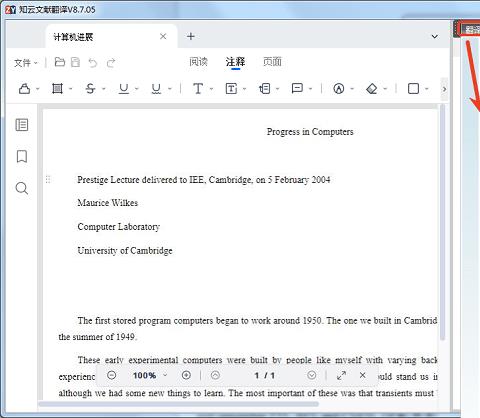This screenshot has height=418, width=480.
Task: Go to next page with down arrow
Action: [312, 375]
